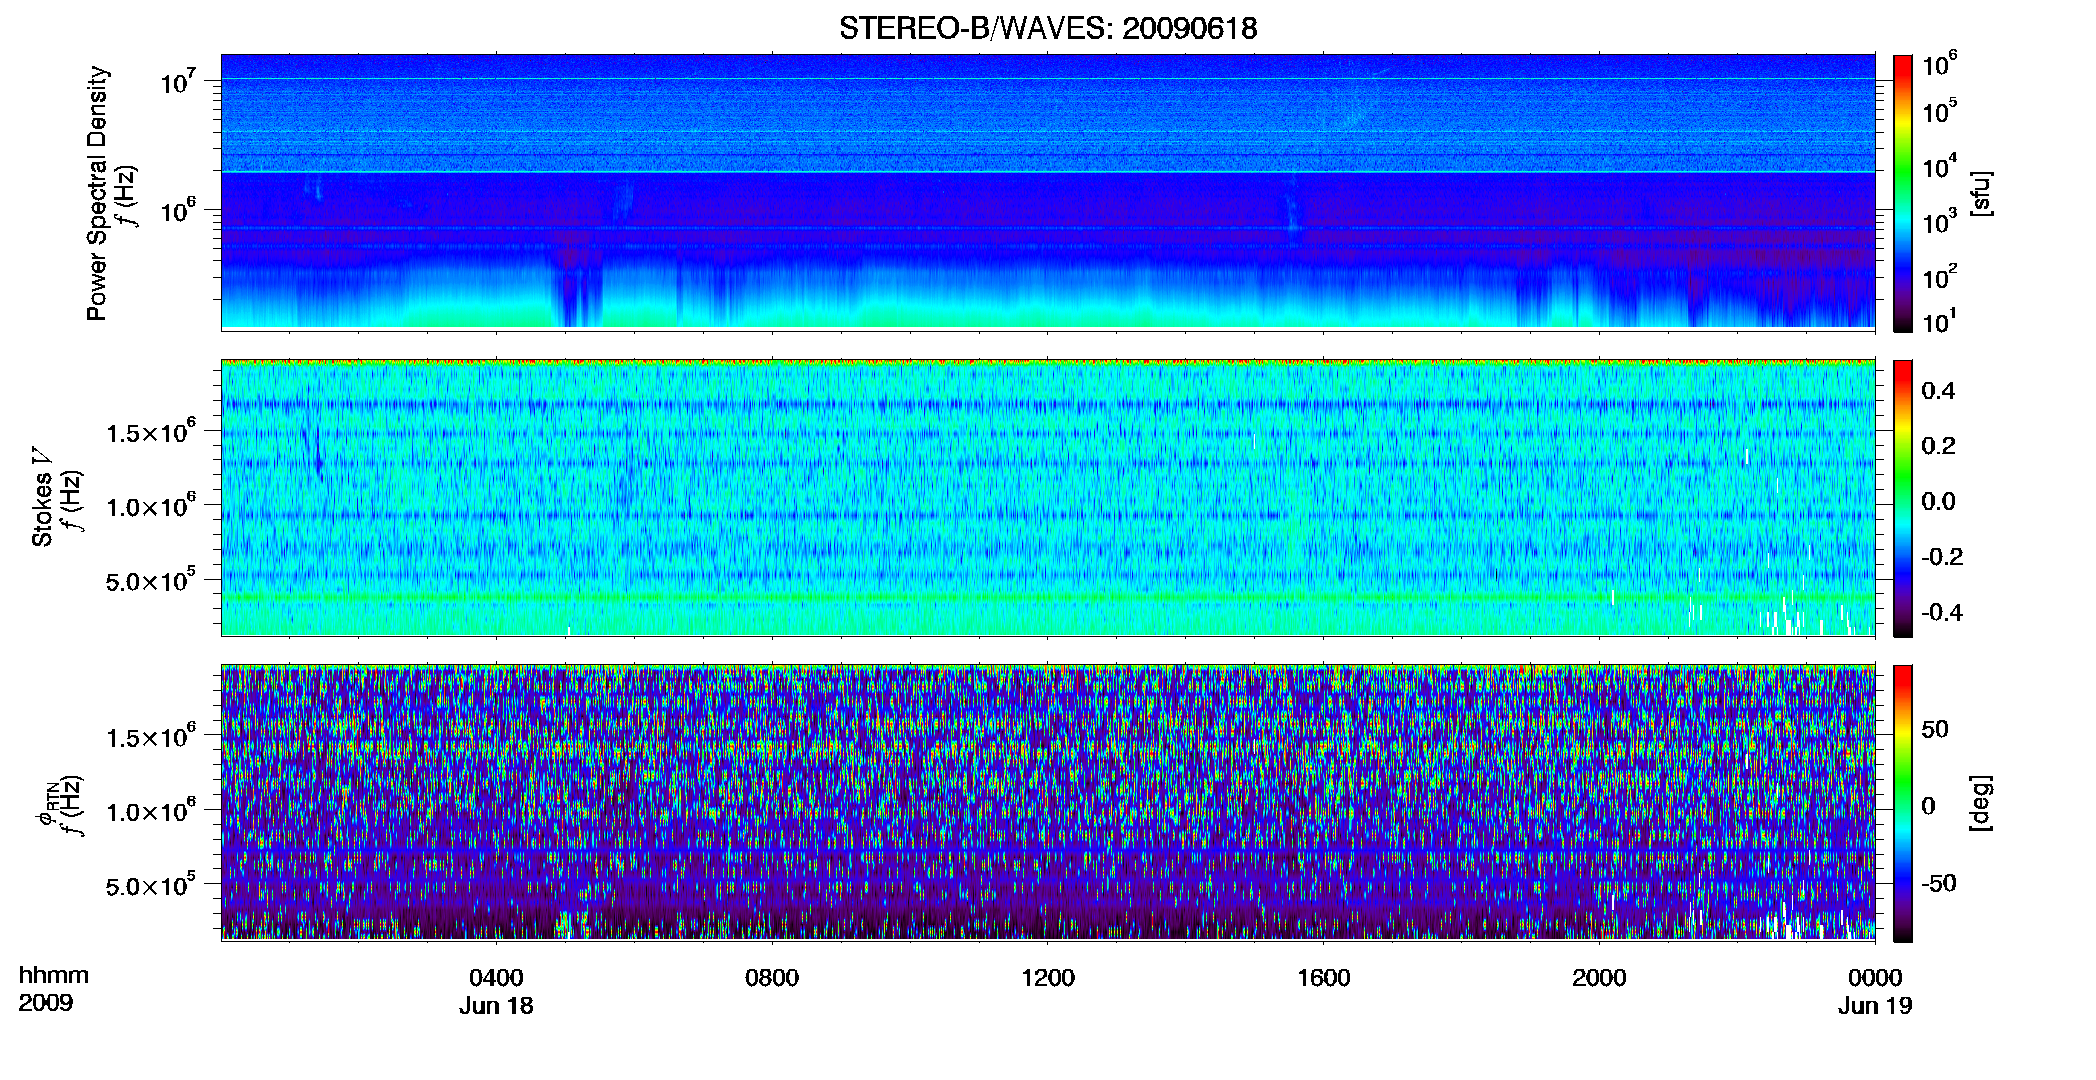Click the 1.0×10^6 tick on the φRTN axis
Screen dimensions: 2096x1080
pyautogui.click(x=152, y=811)
